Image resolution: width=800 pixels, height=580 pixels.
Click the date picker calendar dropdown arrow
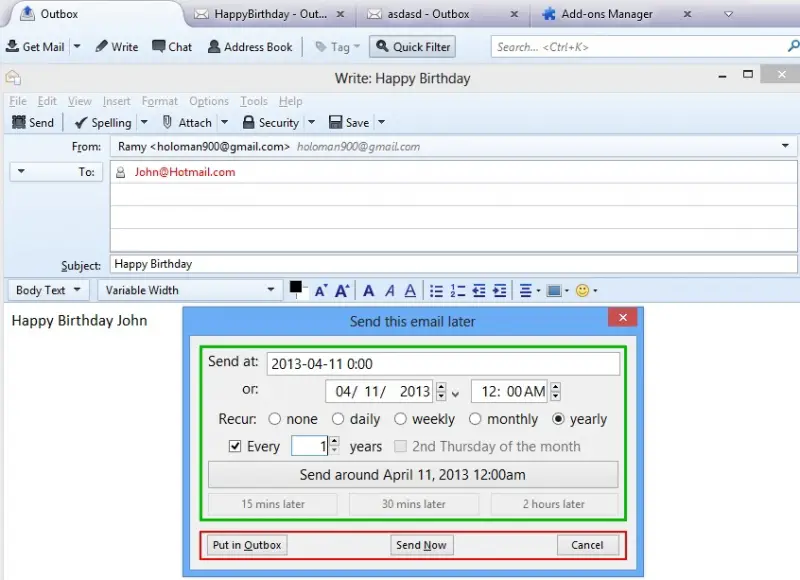(455, 393)
